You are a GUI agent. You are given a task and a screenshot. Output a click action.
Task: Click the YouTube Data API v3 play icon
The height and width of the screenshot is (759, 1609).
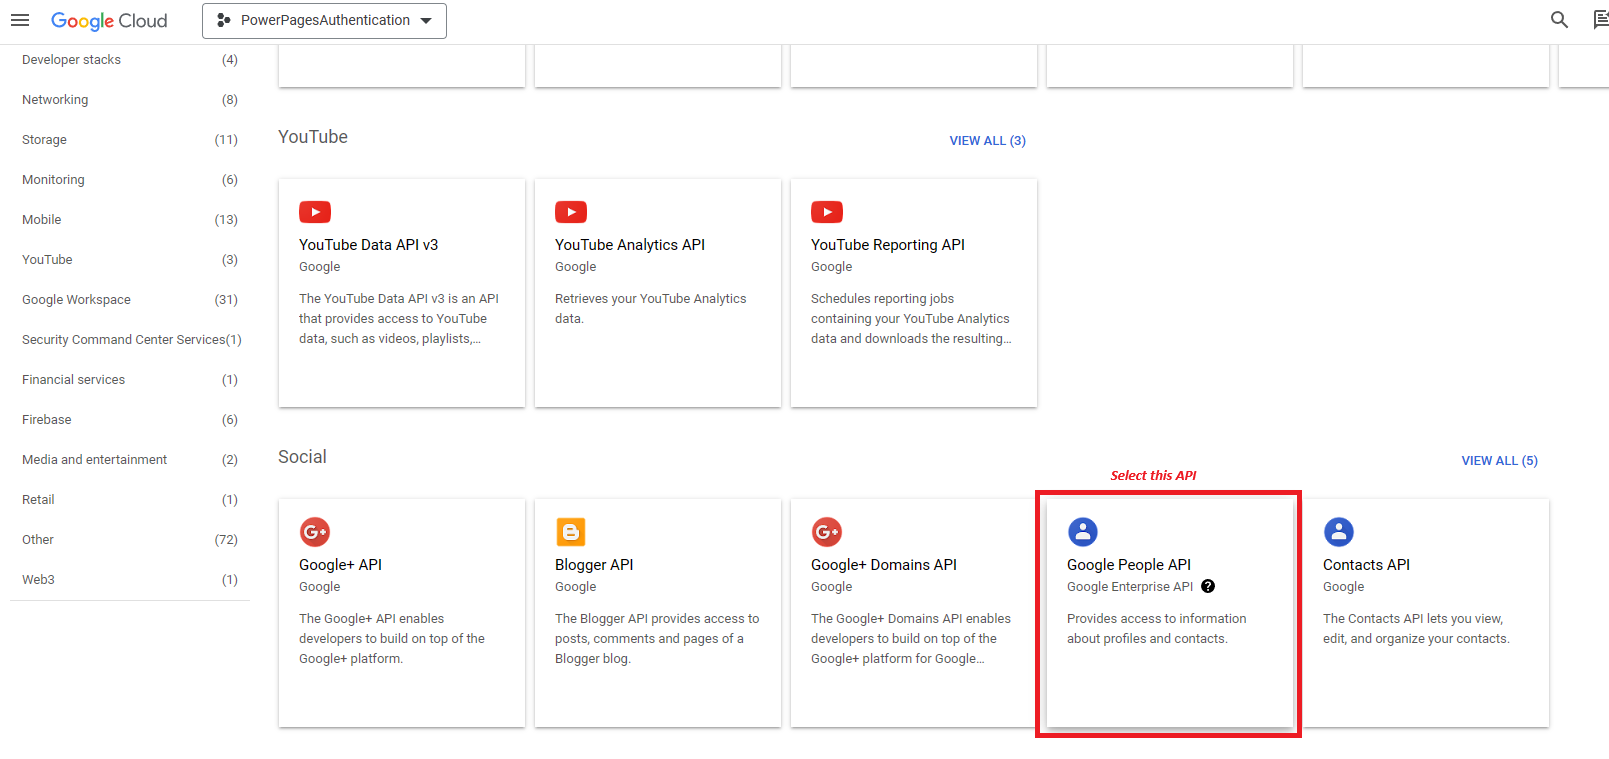click(x=315, y=212)
